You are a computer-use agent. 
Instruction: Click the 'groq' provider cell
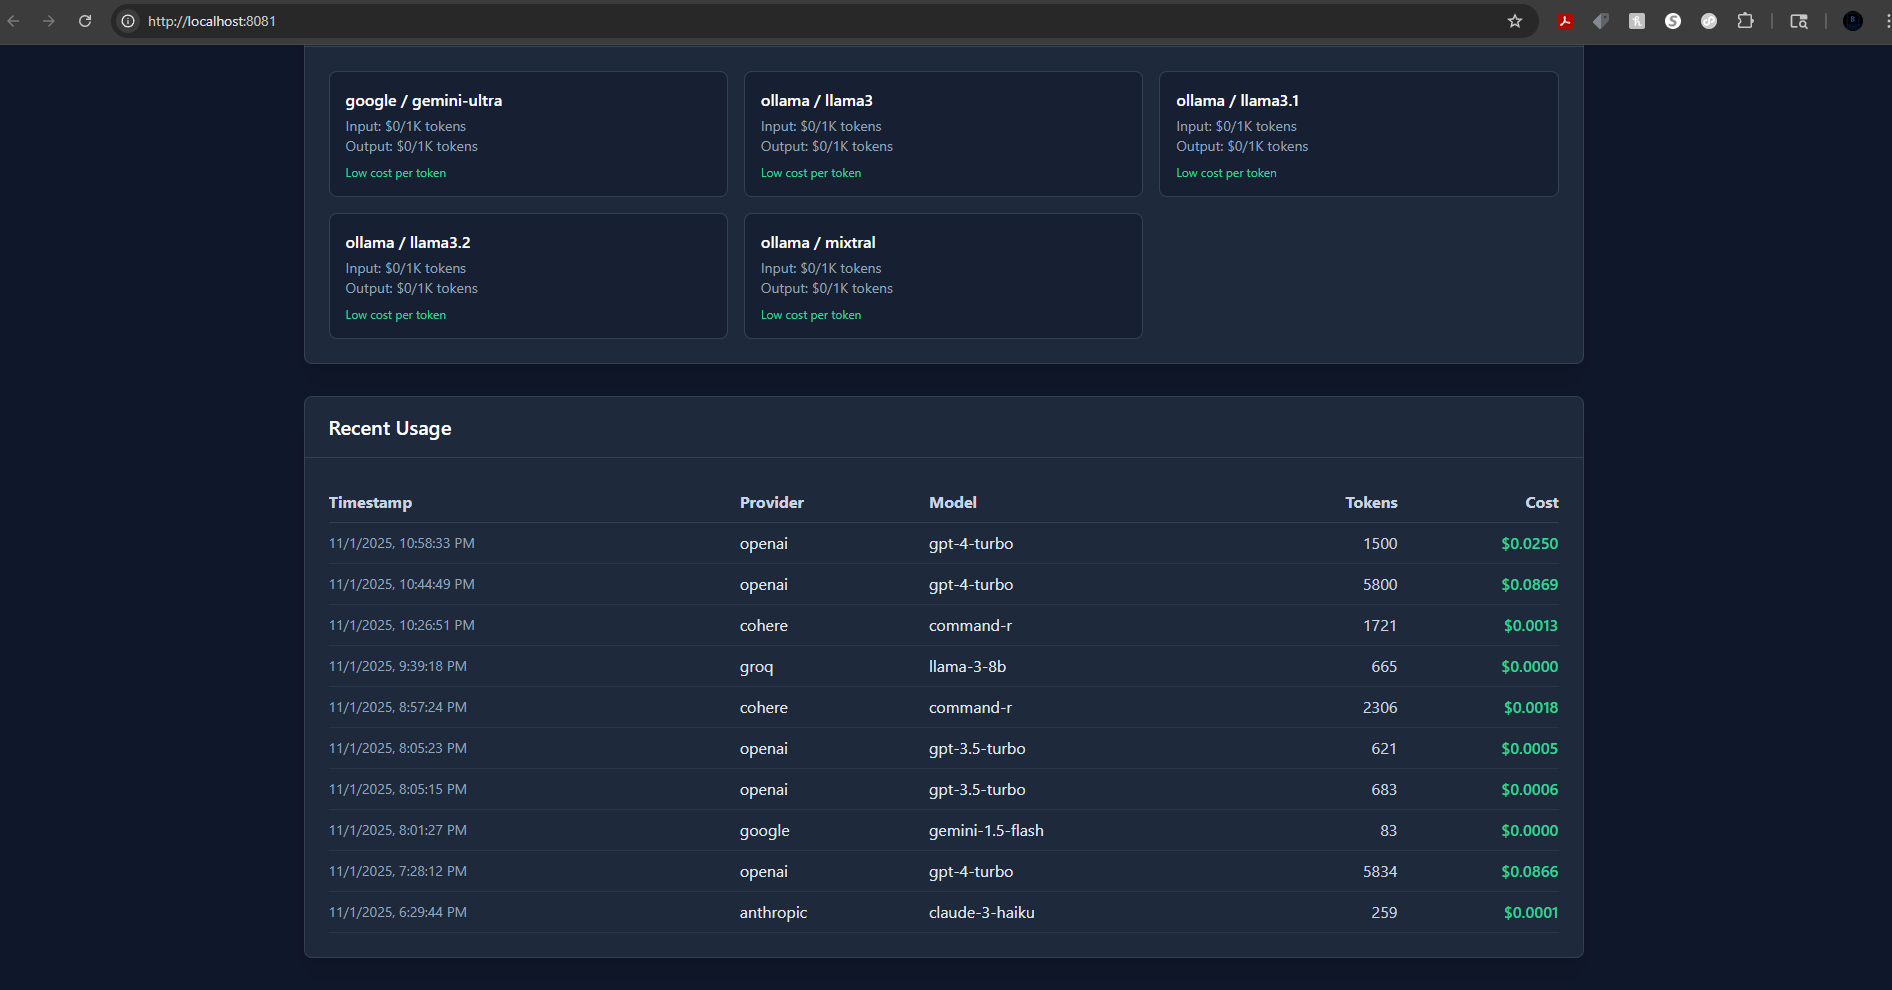point(757,667)
